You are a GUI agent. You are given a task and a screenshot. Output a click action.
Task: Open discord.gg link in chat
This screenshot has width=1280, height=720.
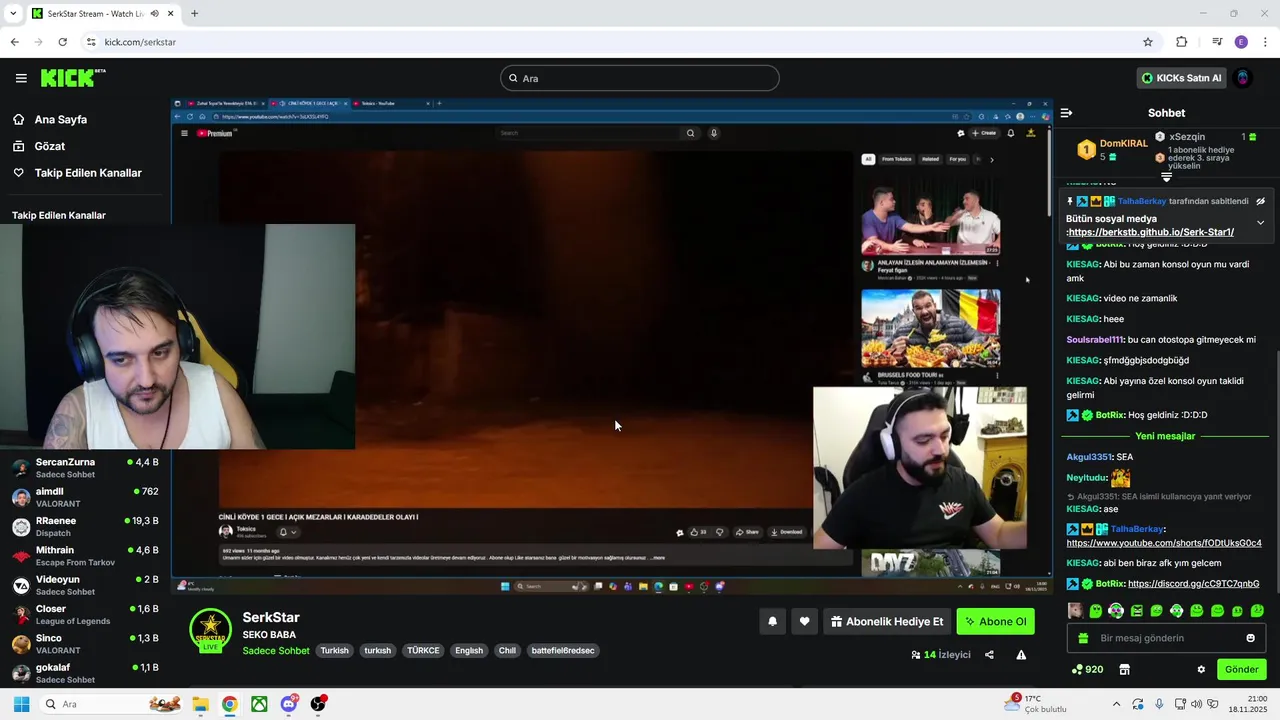1193,583
